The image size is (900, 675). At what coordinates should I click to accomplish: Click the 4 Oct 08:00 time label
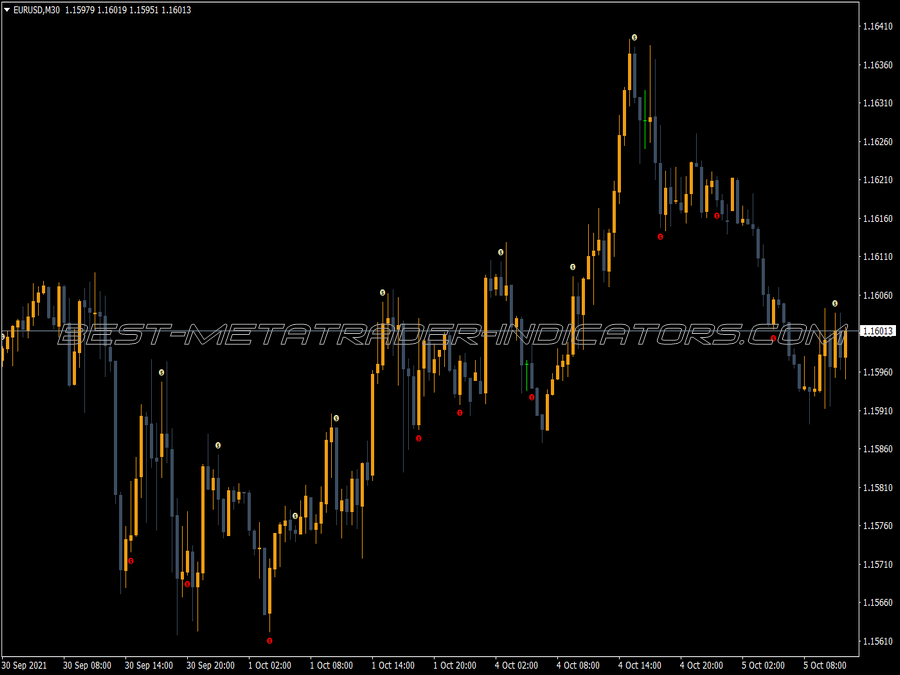pyautogui.click(x=578, y=665)
